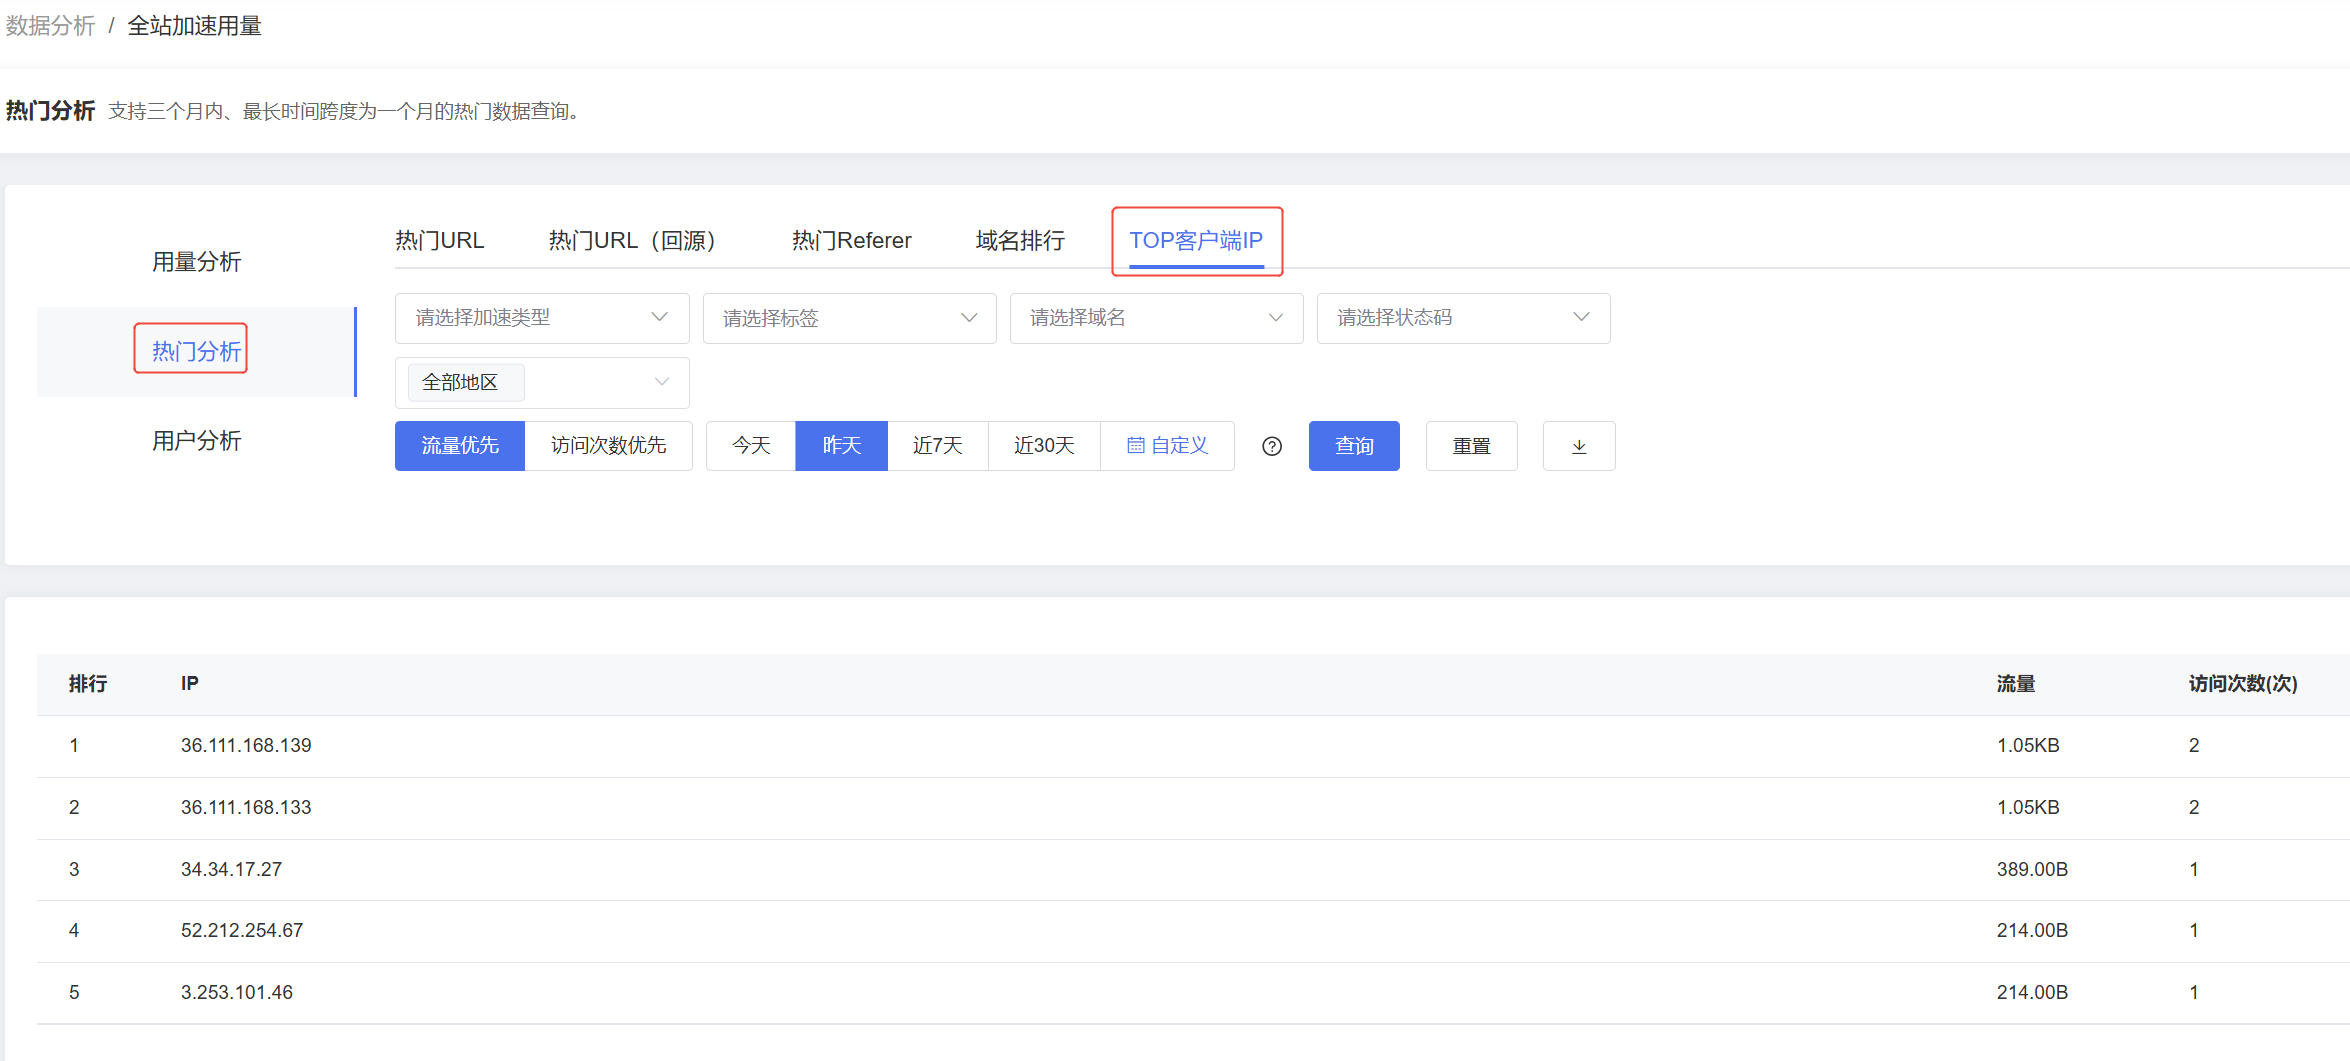2350x1061 pixels.
Task: Choose the 近30天 time range
Action: [1044, 446]
